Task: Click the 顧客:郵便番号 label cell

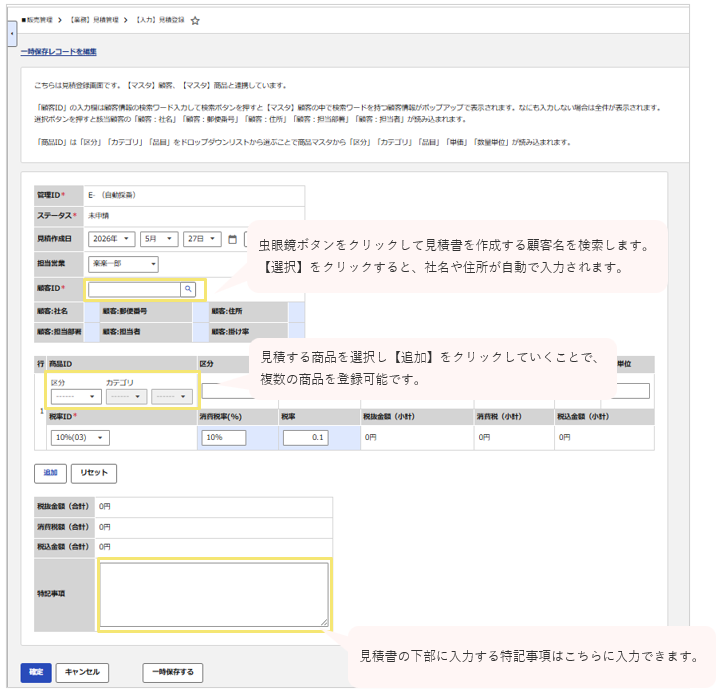Action: point(146,311)
